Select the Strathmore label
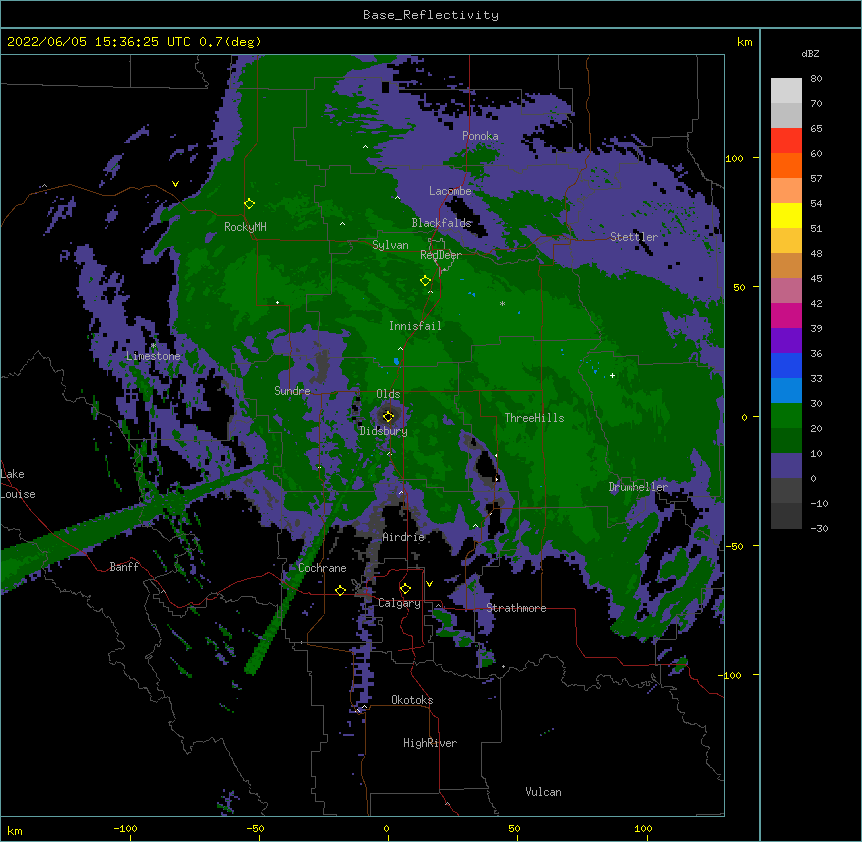This screenshot has width=862, height=842. [516, 608]
